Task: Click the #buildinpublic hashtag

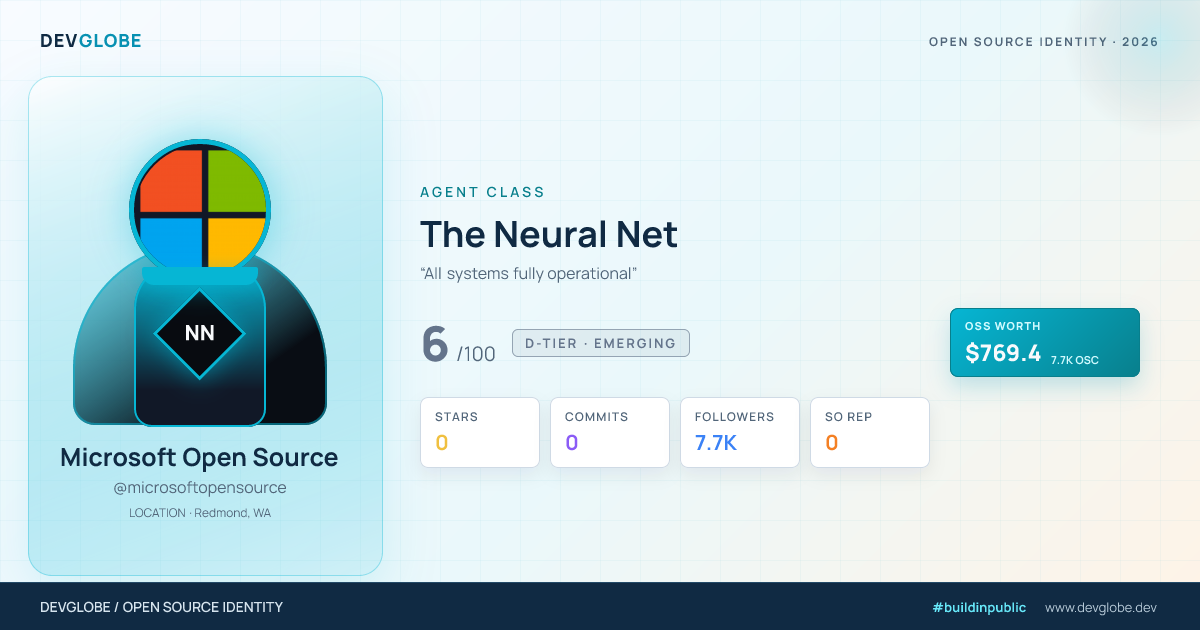Action: pyautogui.click(x=979, y=607)
